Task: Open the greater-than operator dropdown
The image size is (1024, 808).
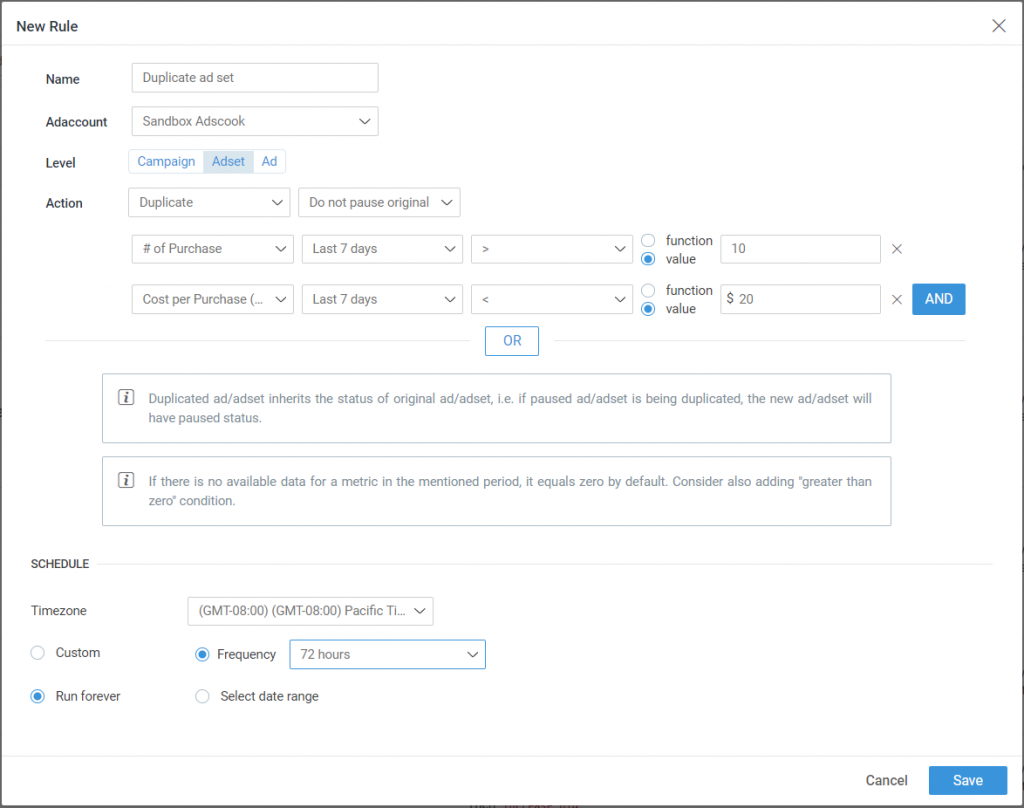Action: (552, 249)
